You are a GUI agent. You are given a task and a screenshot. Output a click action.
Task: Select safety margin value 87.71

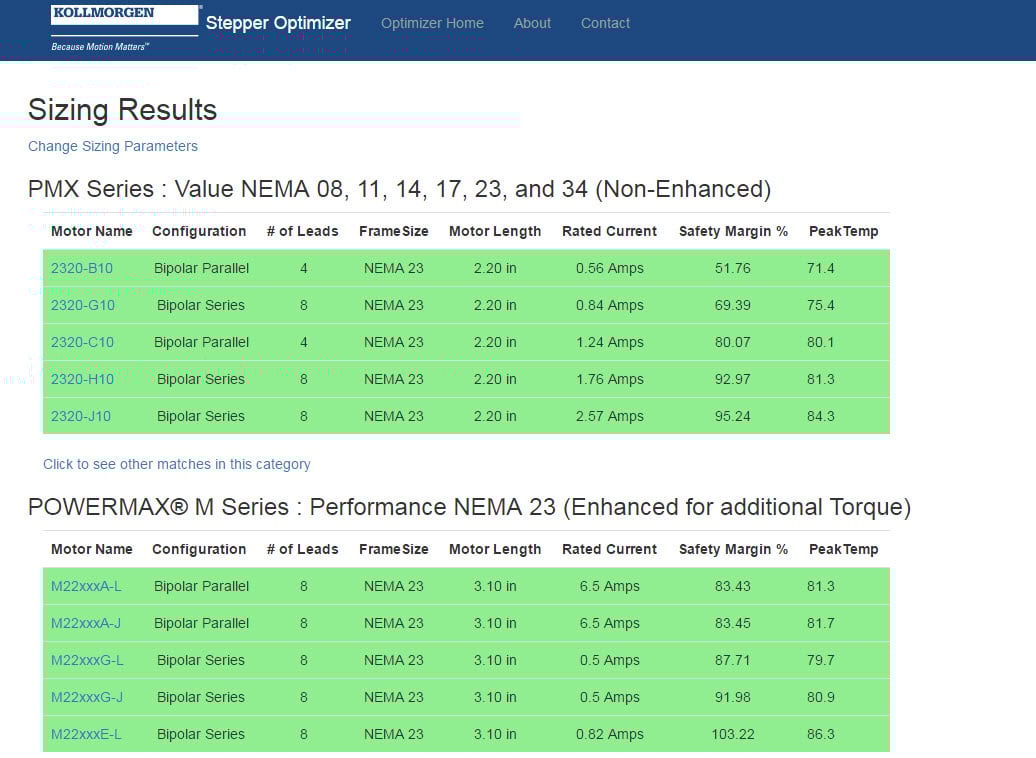pyautogui.click(x=733, y=660)
